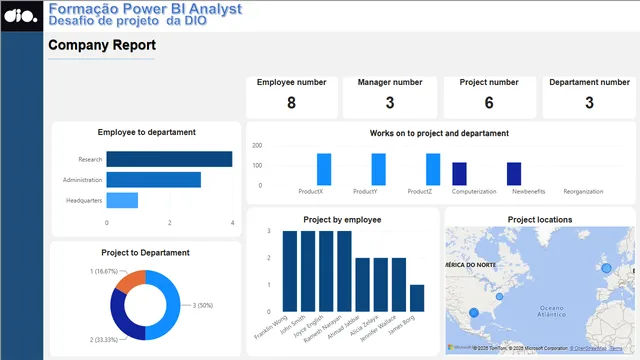Click the 'Manager number' card label
640x360 pixels.
click(x=390, y=82)
